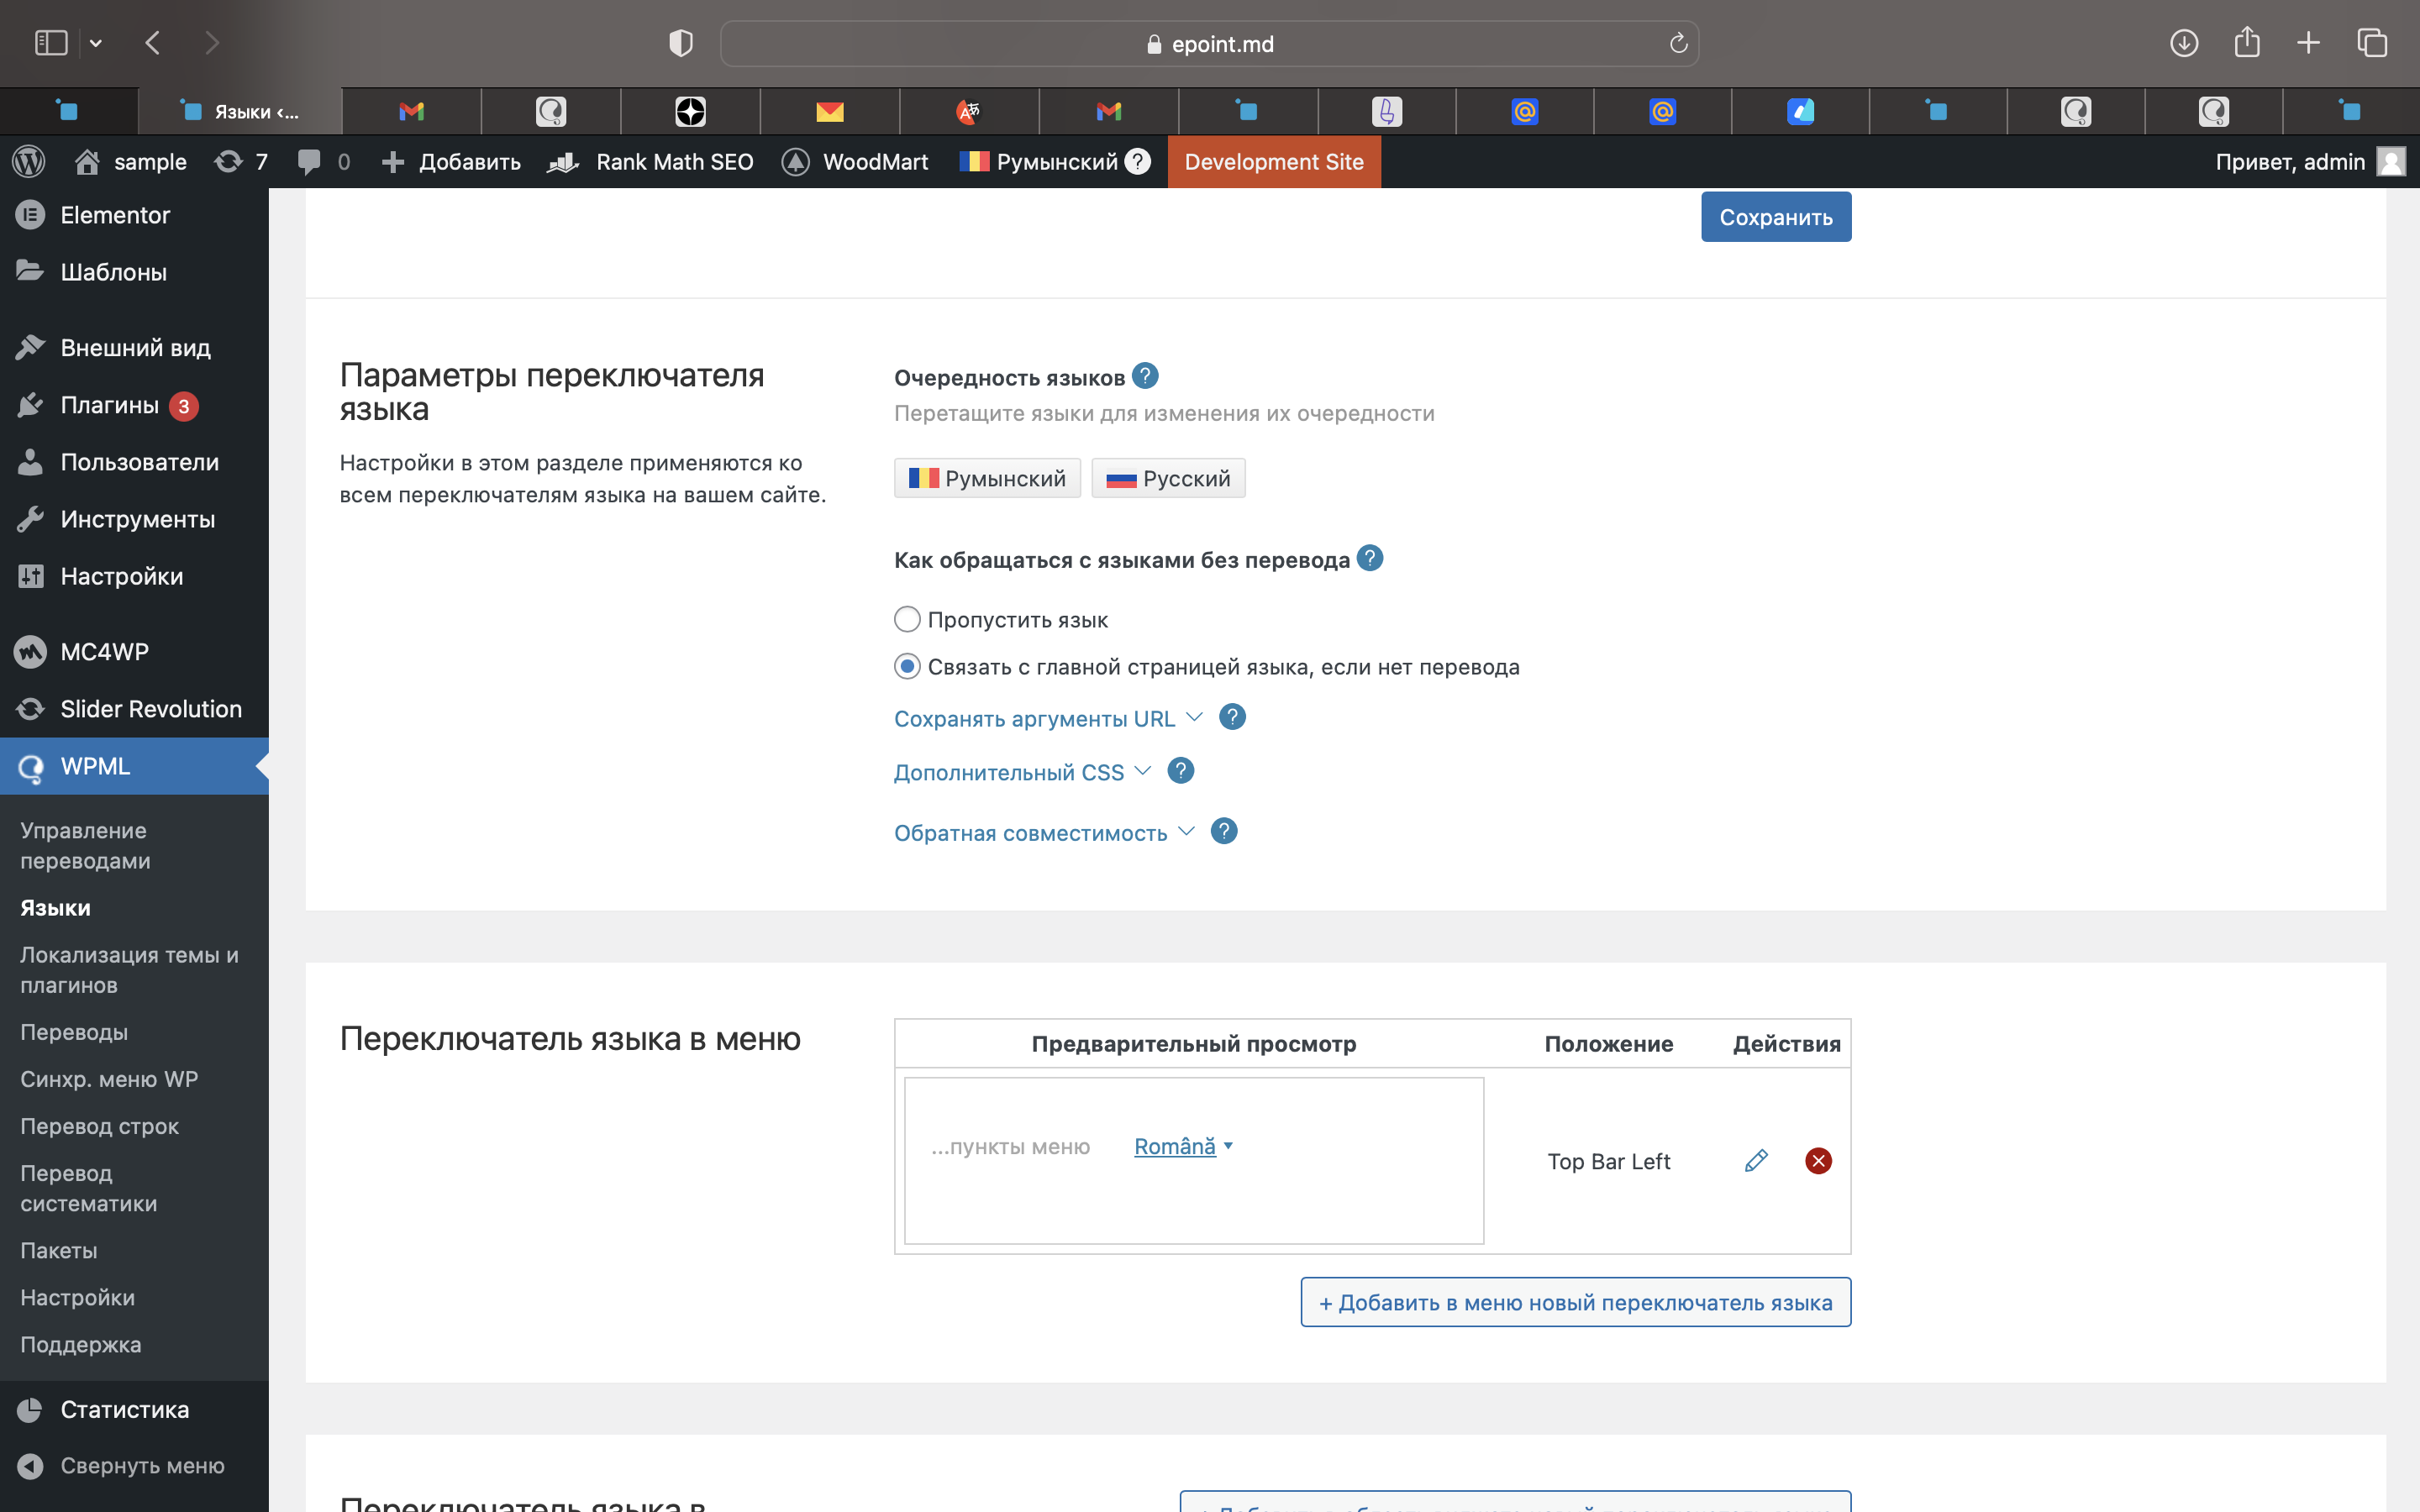The image size is (2420, 1512).
Task: Click the WordPress logo in admin bar
Action: coord(29,161)
